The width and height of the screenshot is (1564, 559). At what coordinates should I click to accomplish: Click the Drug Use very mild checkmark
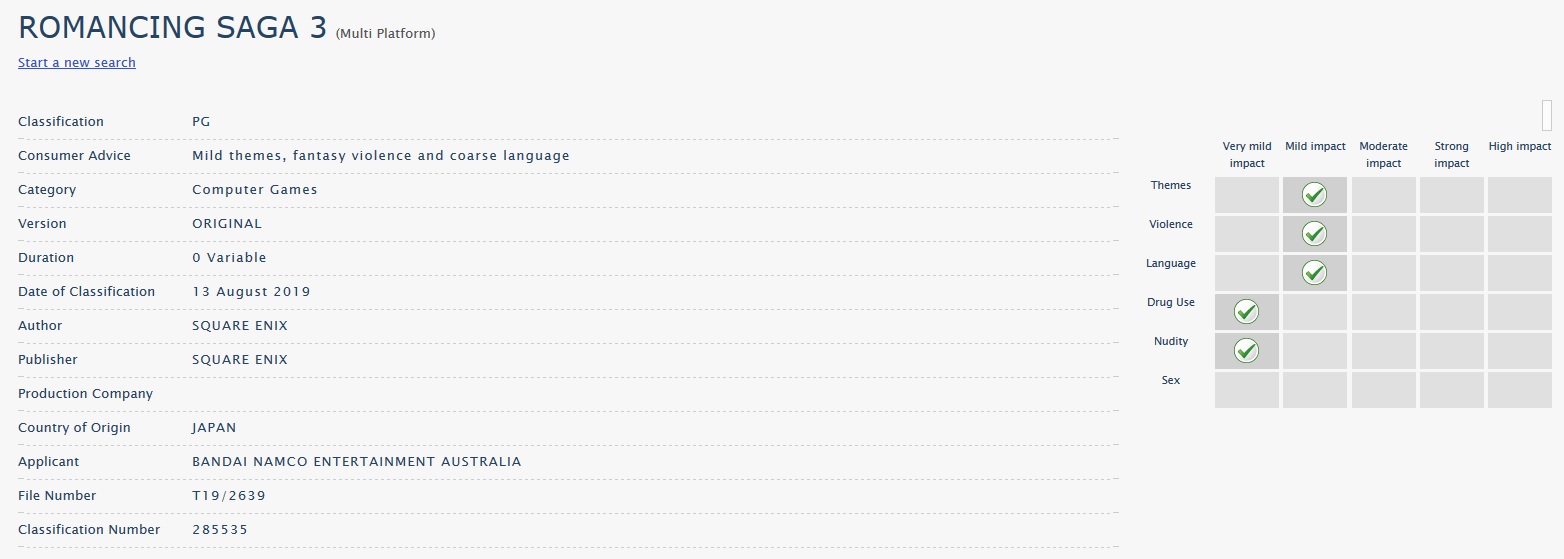tap(1246, 312)
